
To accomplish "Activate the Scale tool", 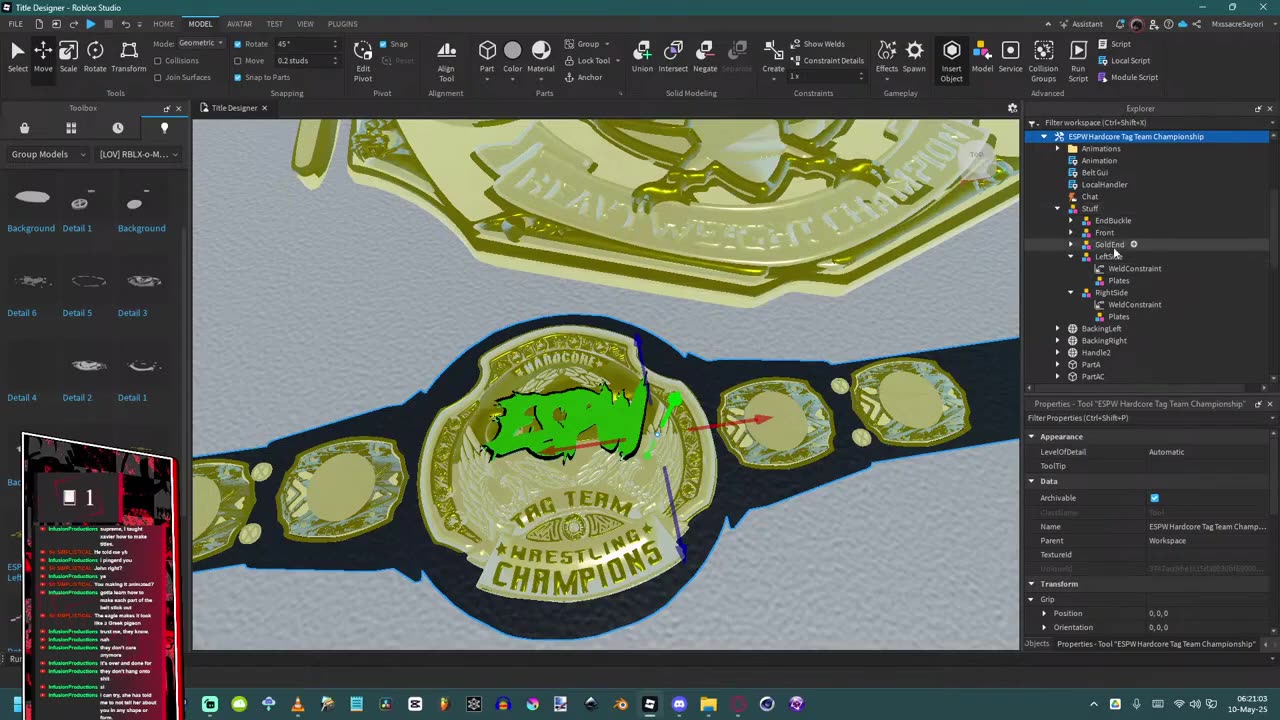I will click(68, 56).
